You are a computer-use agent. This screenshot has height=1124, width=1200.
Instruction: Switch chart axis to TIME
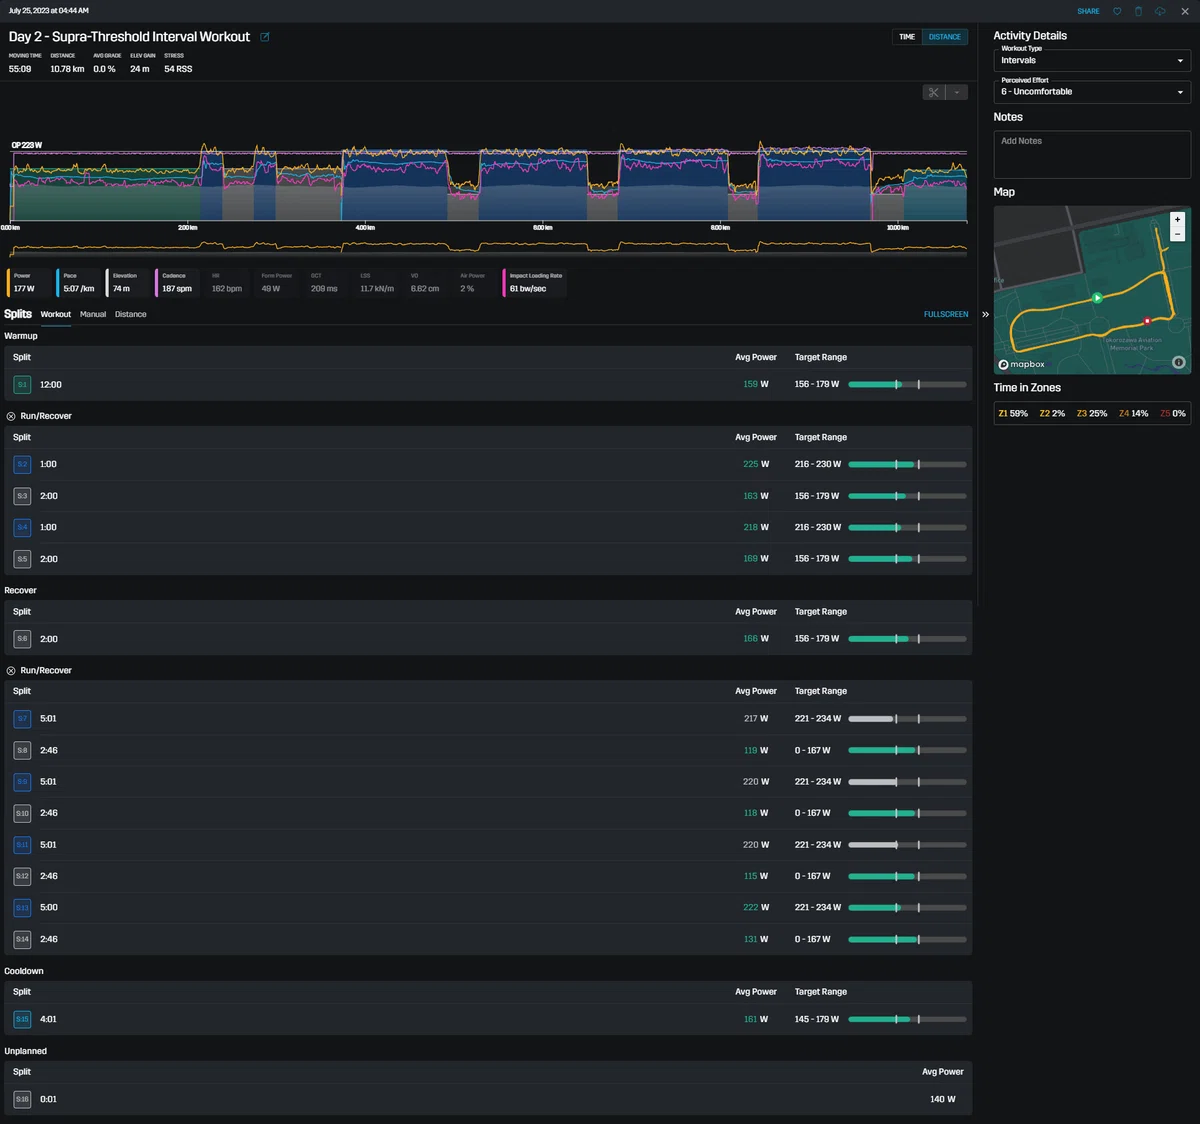pos(907,37)
